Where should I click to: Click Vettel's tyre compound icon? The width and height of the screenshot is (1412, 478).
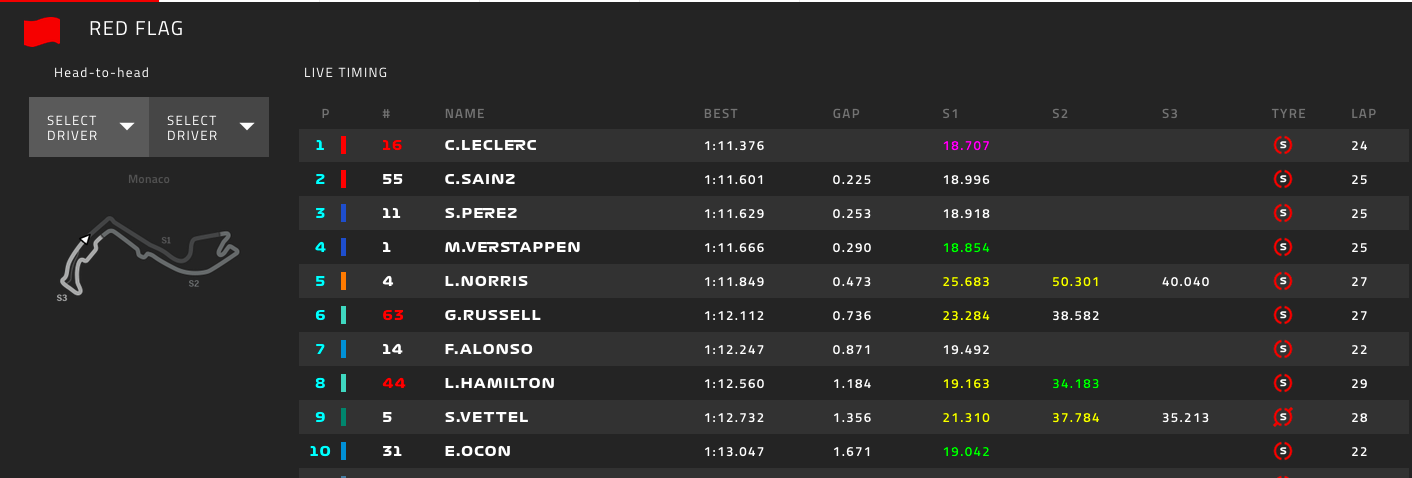(1284, 417)
